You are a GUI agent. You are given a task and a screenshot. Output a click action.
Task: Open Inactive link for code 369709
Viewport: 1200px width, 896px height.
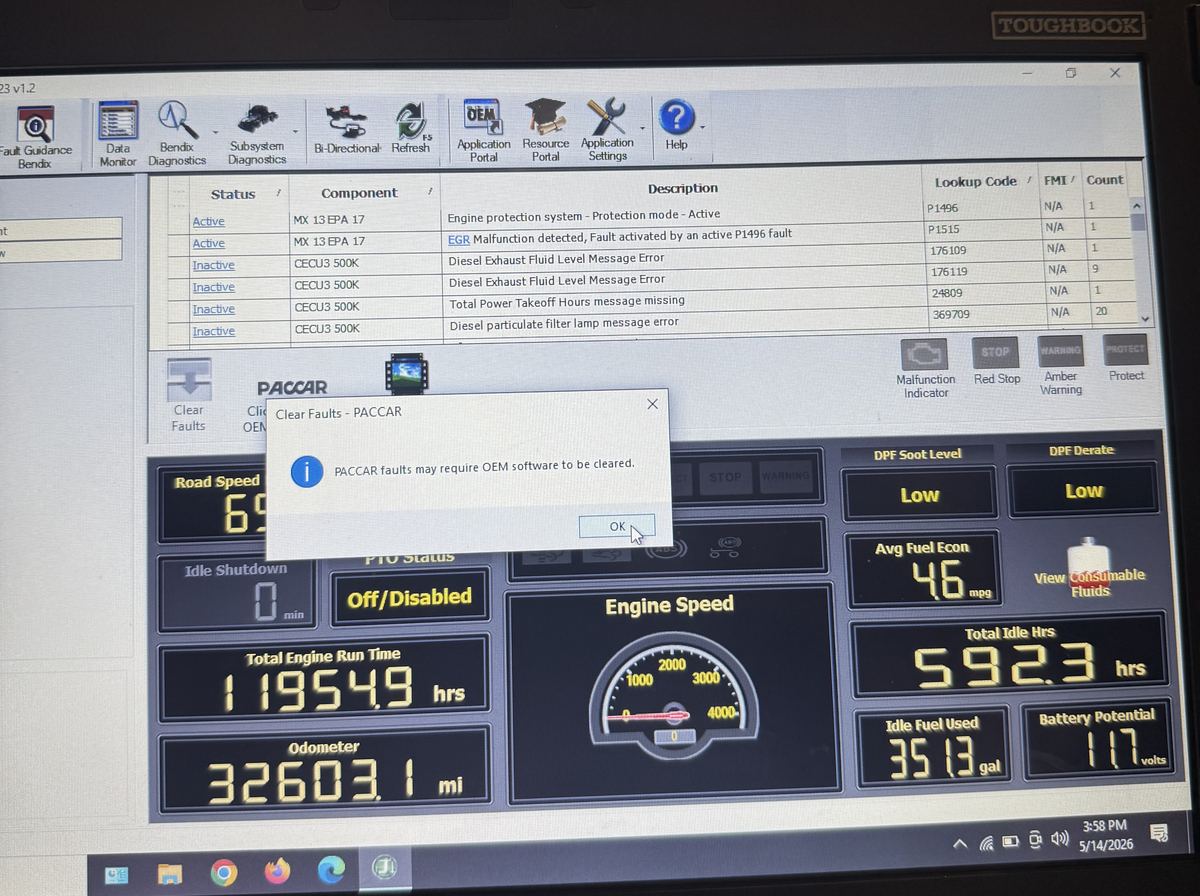tap(213, 331)
